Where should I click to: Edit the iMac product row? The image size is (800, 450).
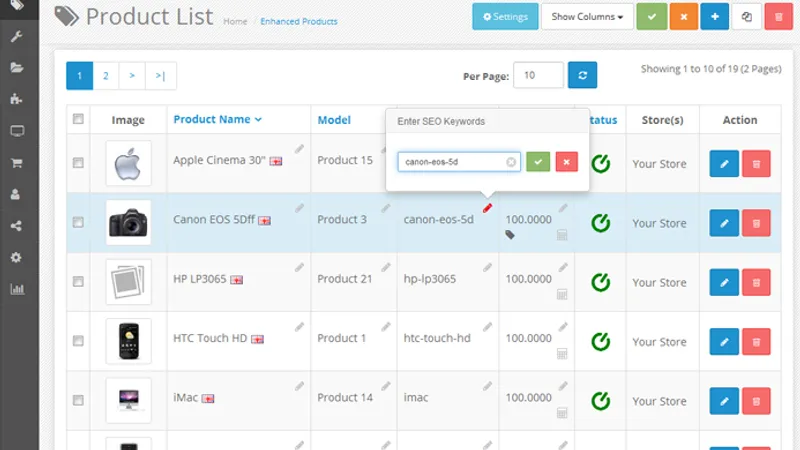(x=724, y=401)
